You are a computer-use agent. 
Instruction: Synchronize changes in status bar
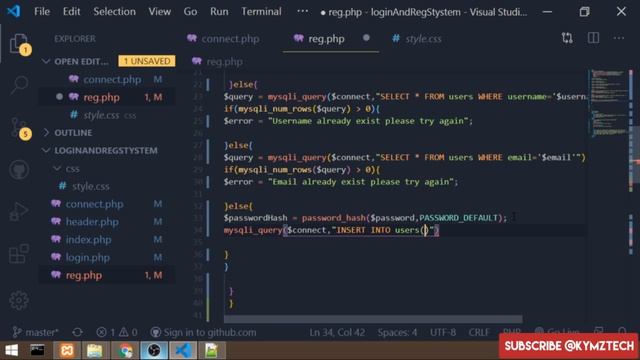(77, 332)
